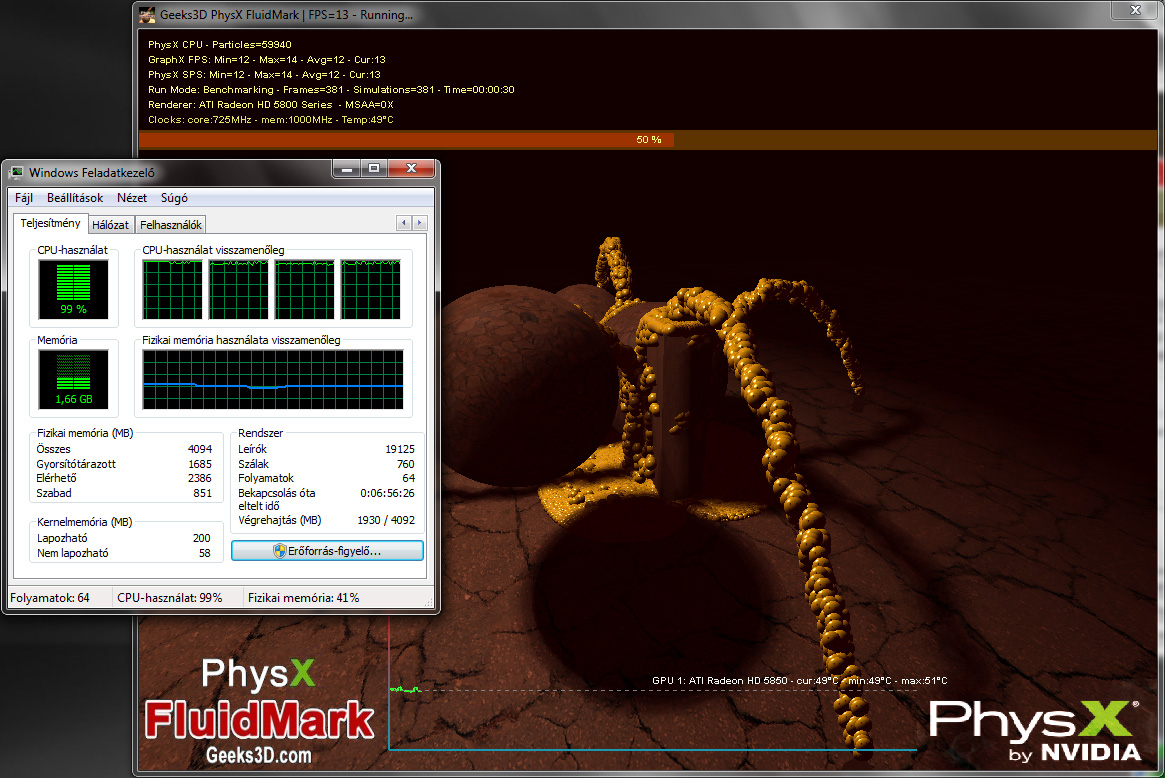Click the CPU-használat 99 % gauge
Viewport: 1165px width, 778px height.
[74, 289]
